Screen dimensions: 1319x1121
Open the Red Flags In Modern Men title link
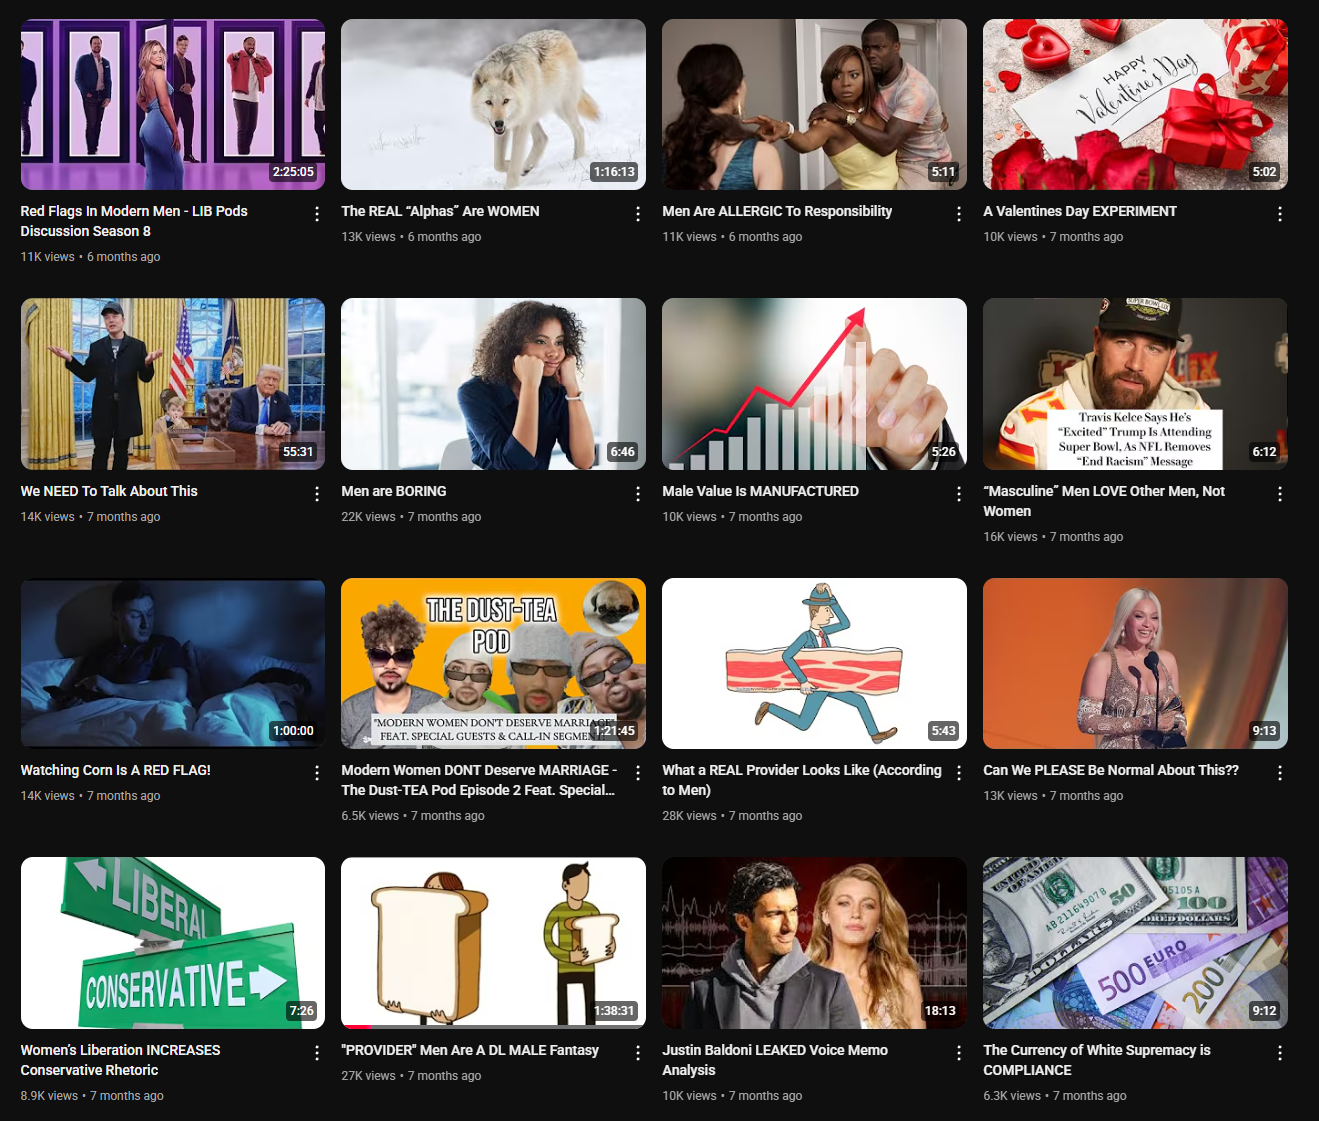pos(134,221)
